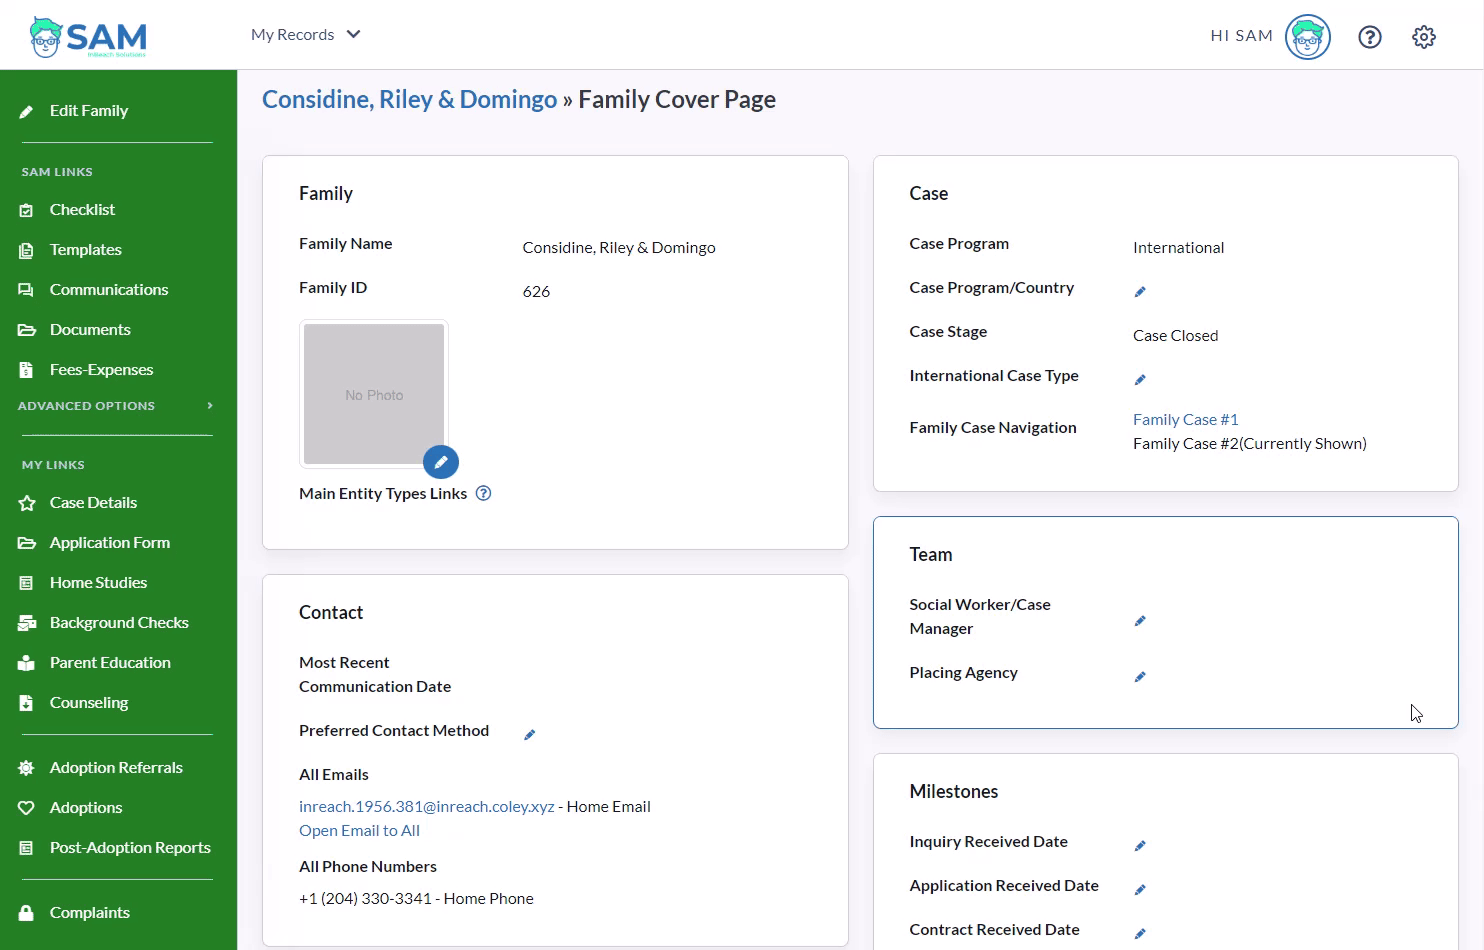Select the home phone number text
The image size is (1484, 950).
click(x=416, y=899)
